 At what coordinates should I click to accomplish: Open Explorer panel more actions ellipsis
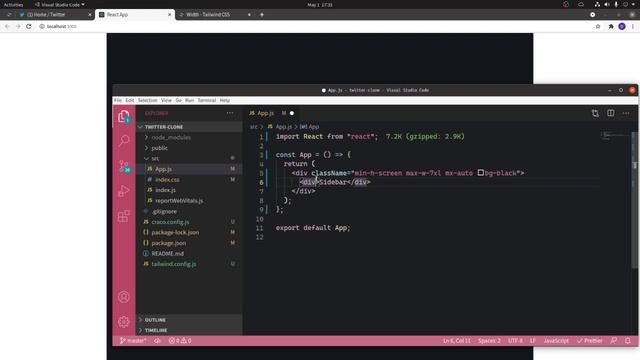point(230,113)
